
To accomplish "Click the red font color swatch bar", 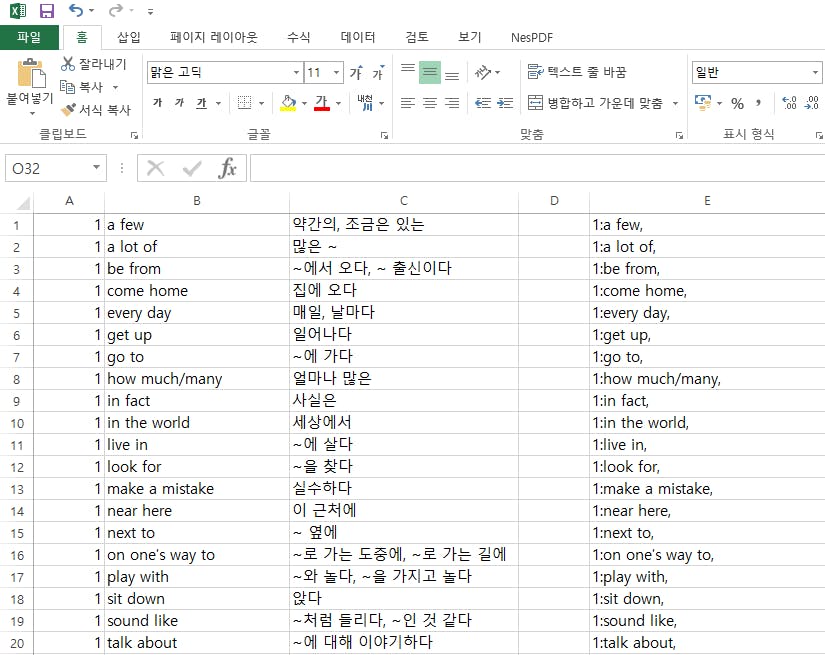I will pyautogui.click(x=321, y=109).
